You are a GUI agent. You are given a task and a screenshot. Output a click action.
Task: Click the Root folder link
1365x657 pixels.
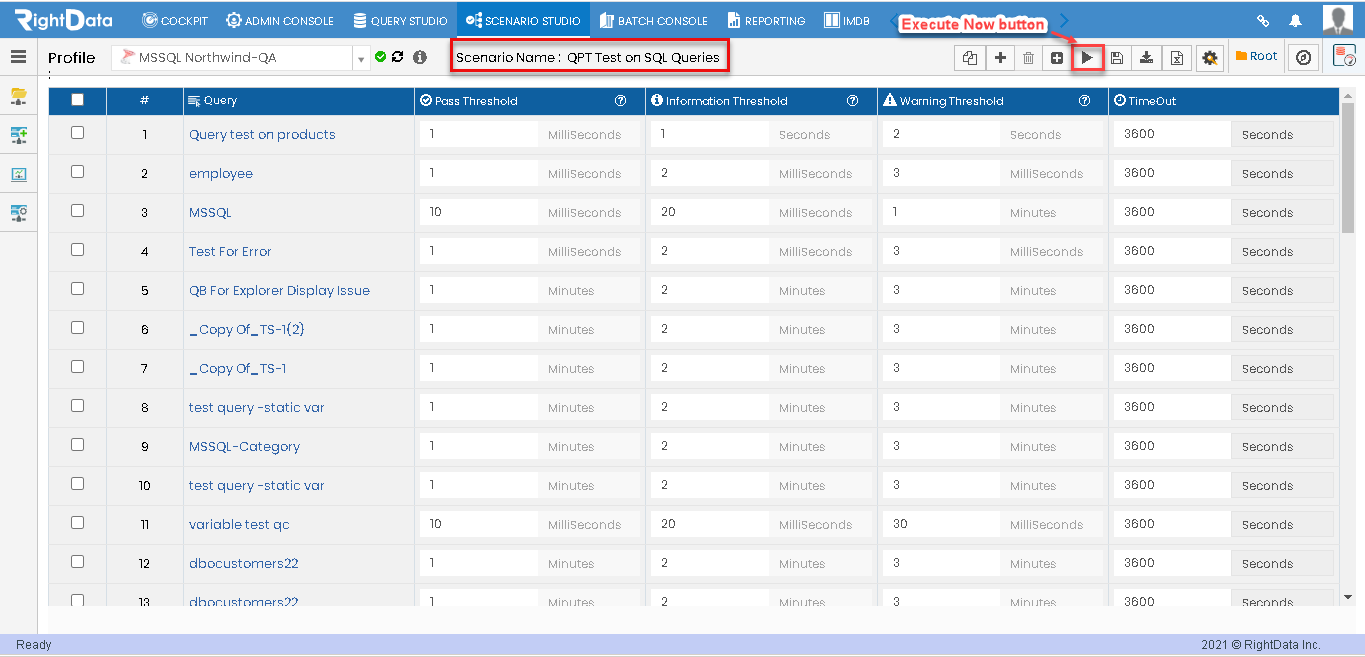click(x=1257, y=56)
